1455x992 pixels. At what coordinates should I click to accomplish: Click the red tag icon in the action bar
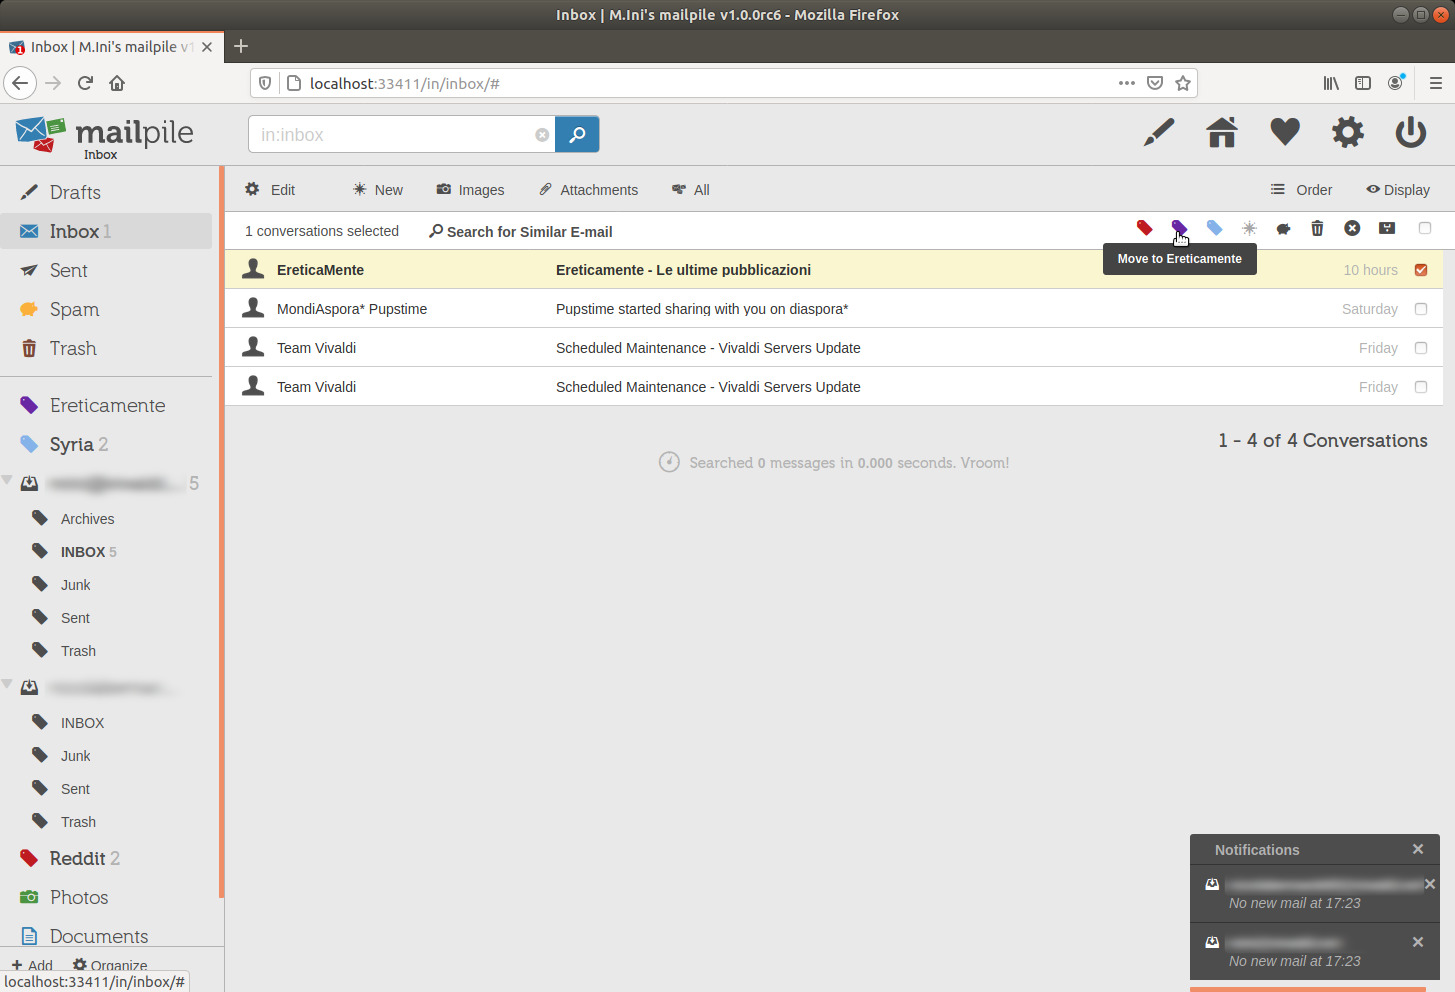[1145, 229]
